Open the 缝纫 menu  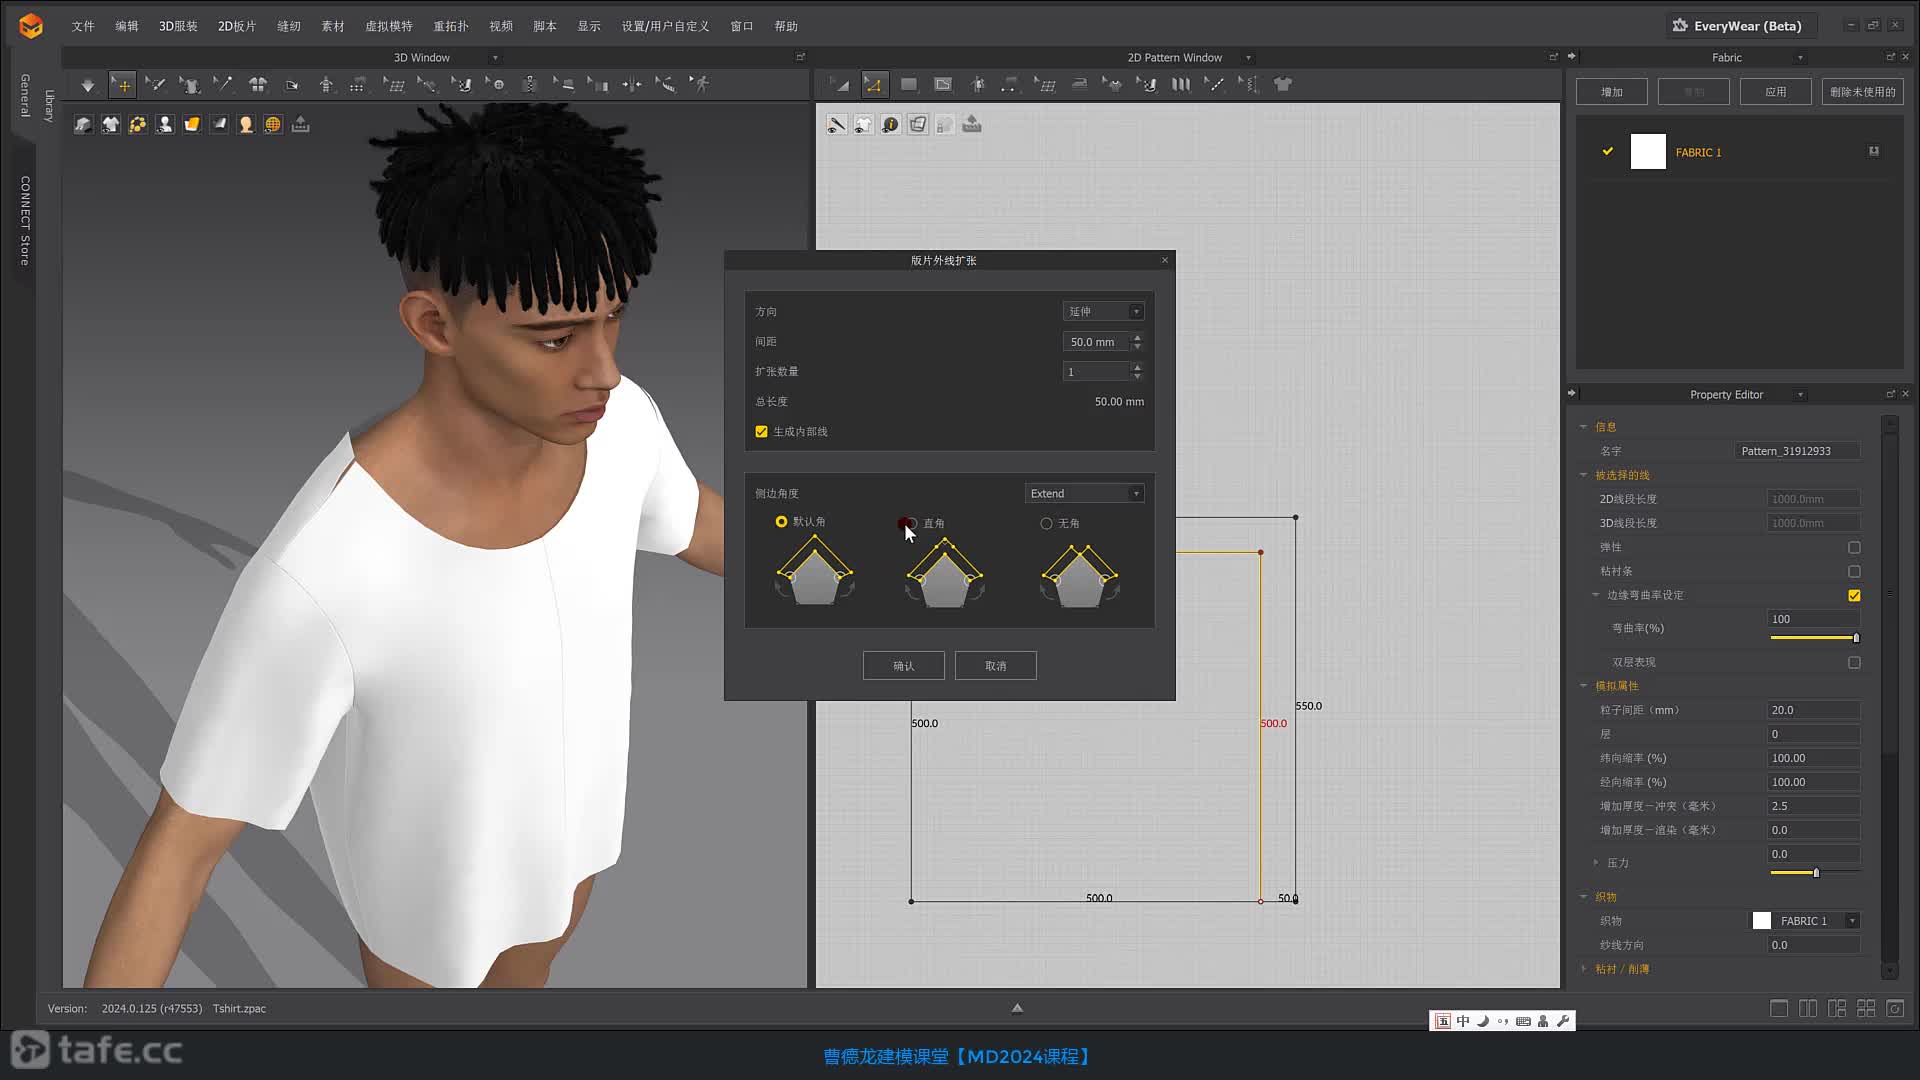[289, 26]
